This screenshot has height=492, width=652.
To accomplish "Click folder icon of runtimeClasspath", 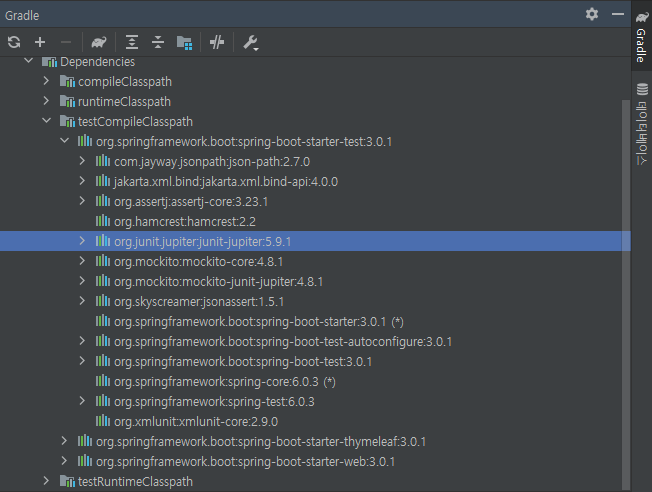I will click(x=67, y=101).
